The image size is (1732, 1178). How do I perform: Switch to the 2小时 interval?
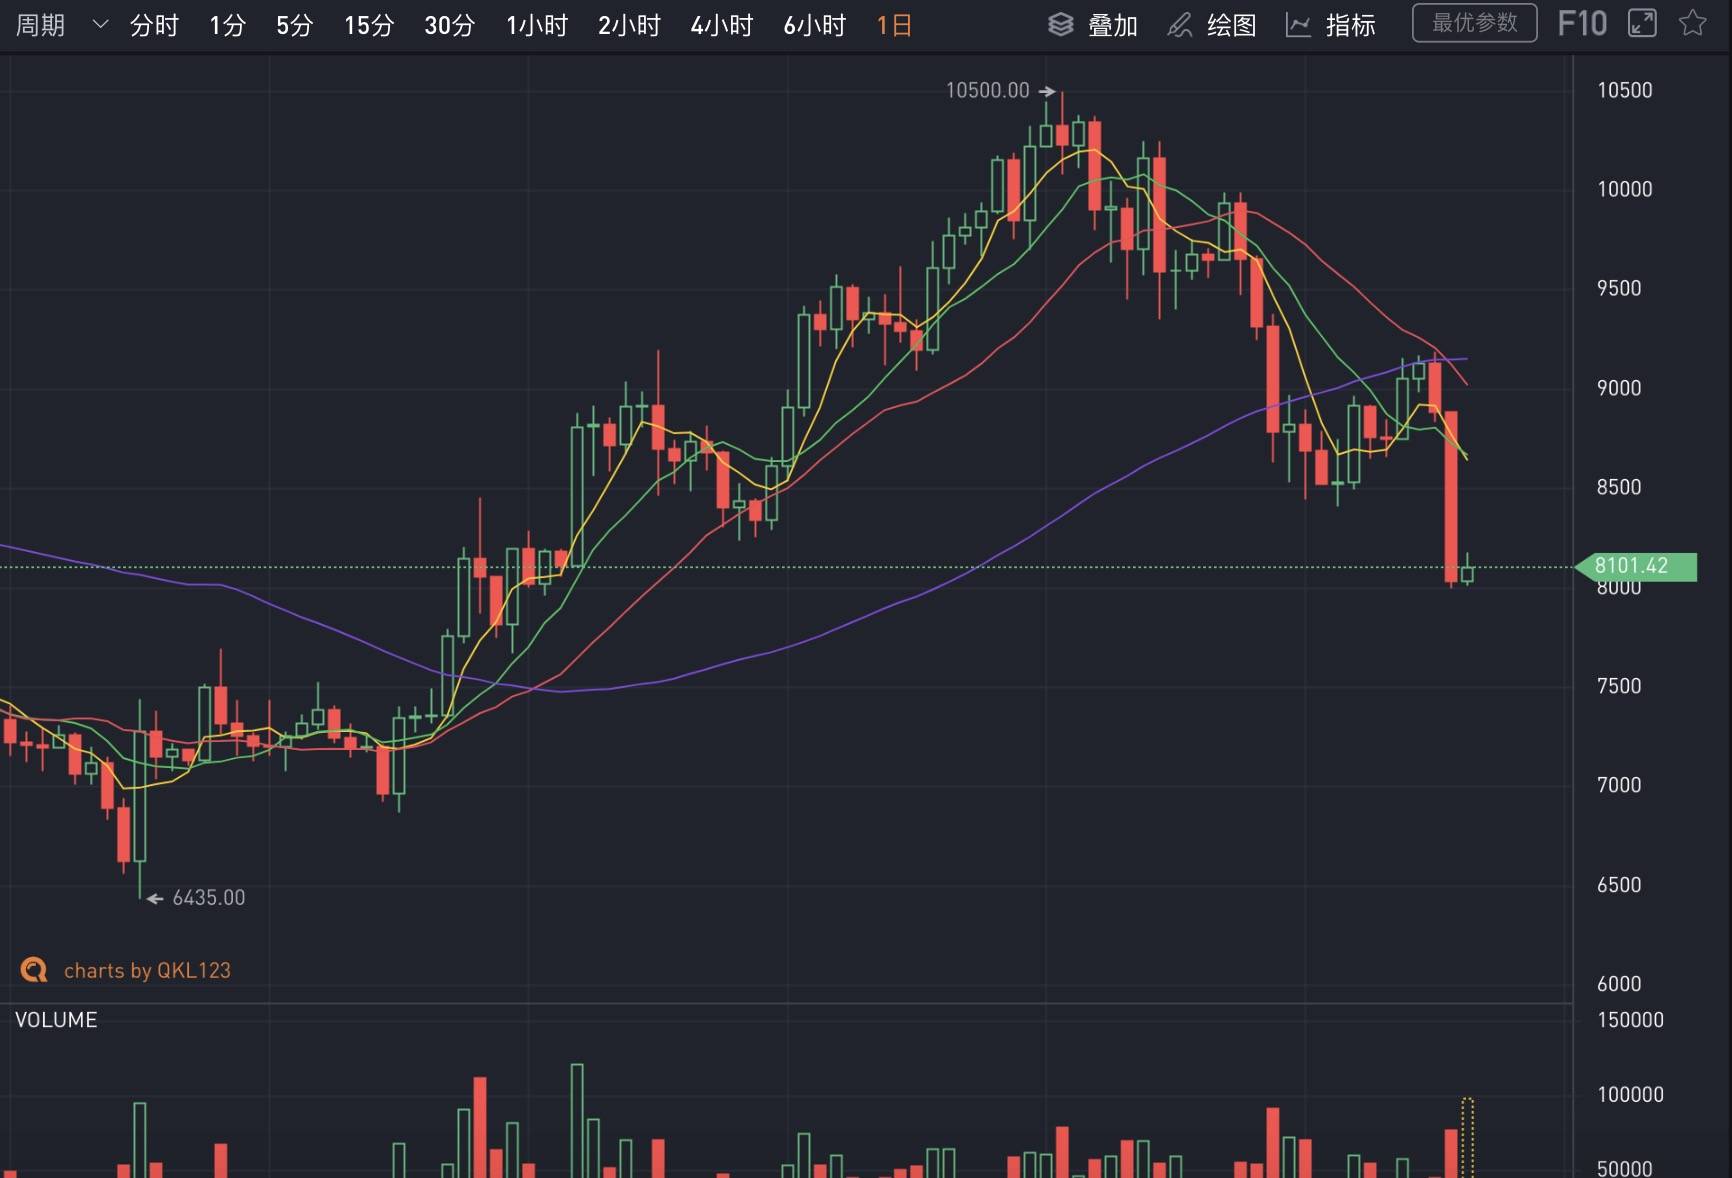629,25
